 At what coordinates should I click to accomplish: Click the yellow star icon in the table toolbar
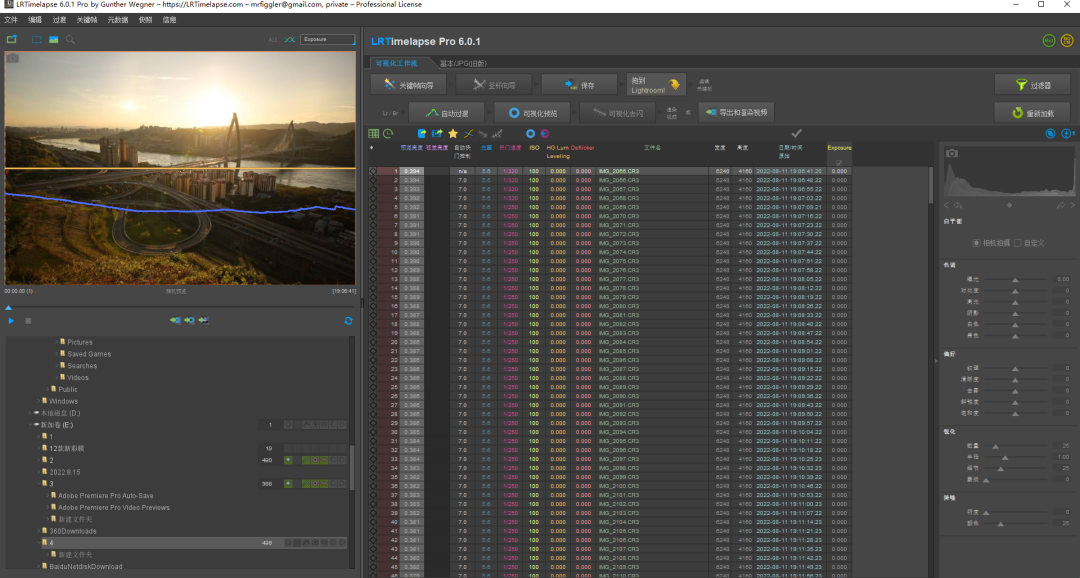452,133
